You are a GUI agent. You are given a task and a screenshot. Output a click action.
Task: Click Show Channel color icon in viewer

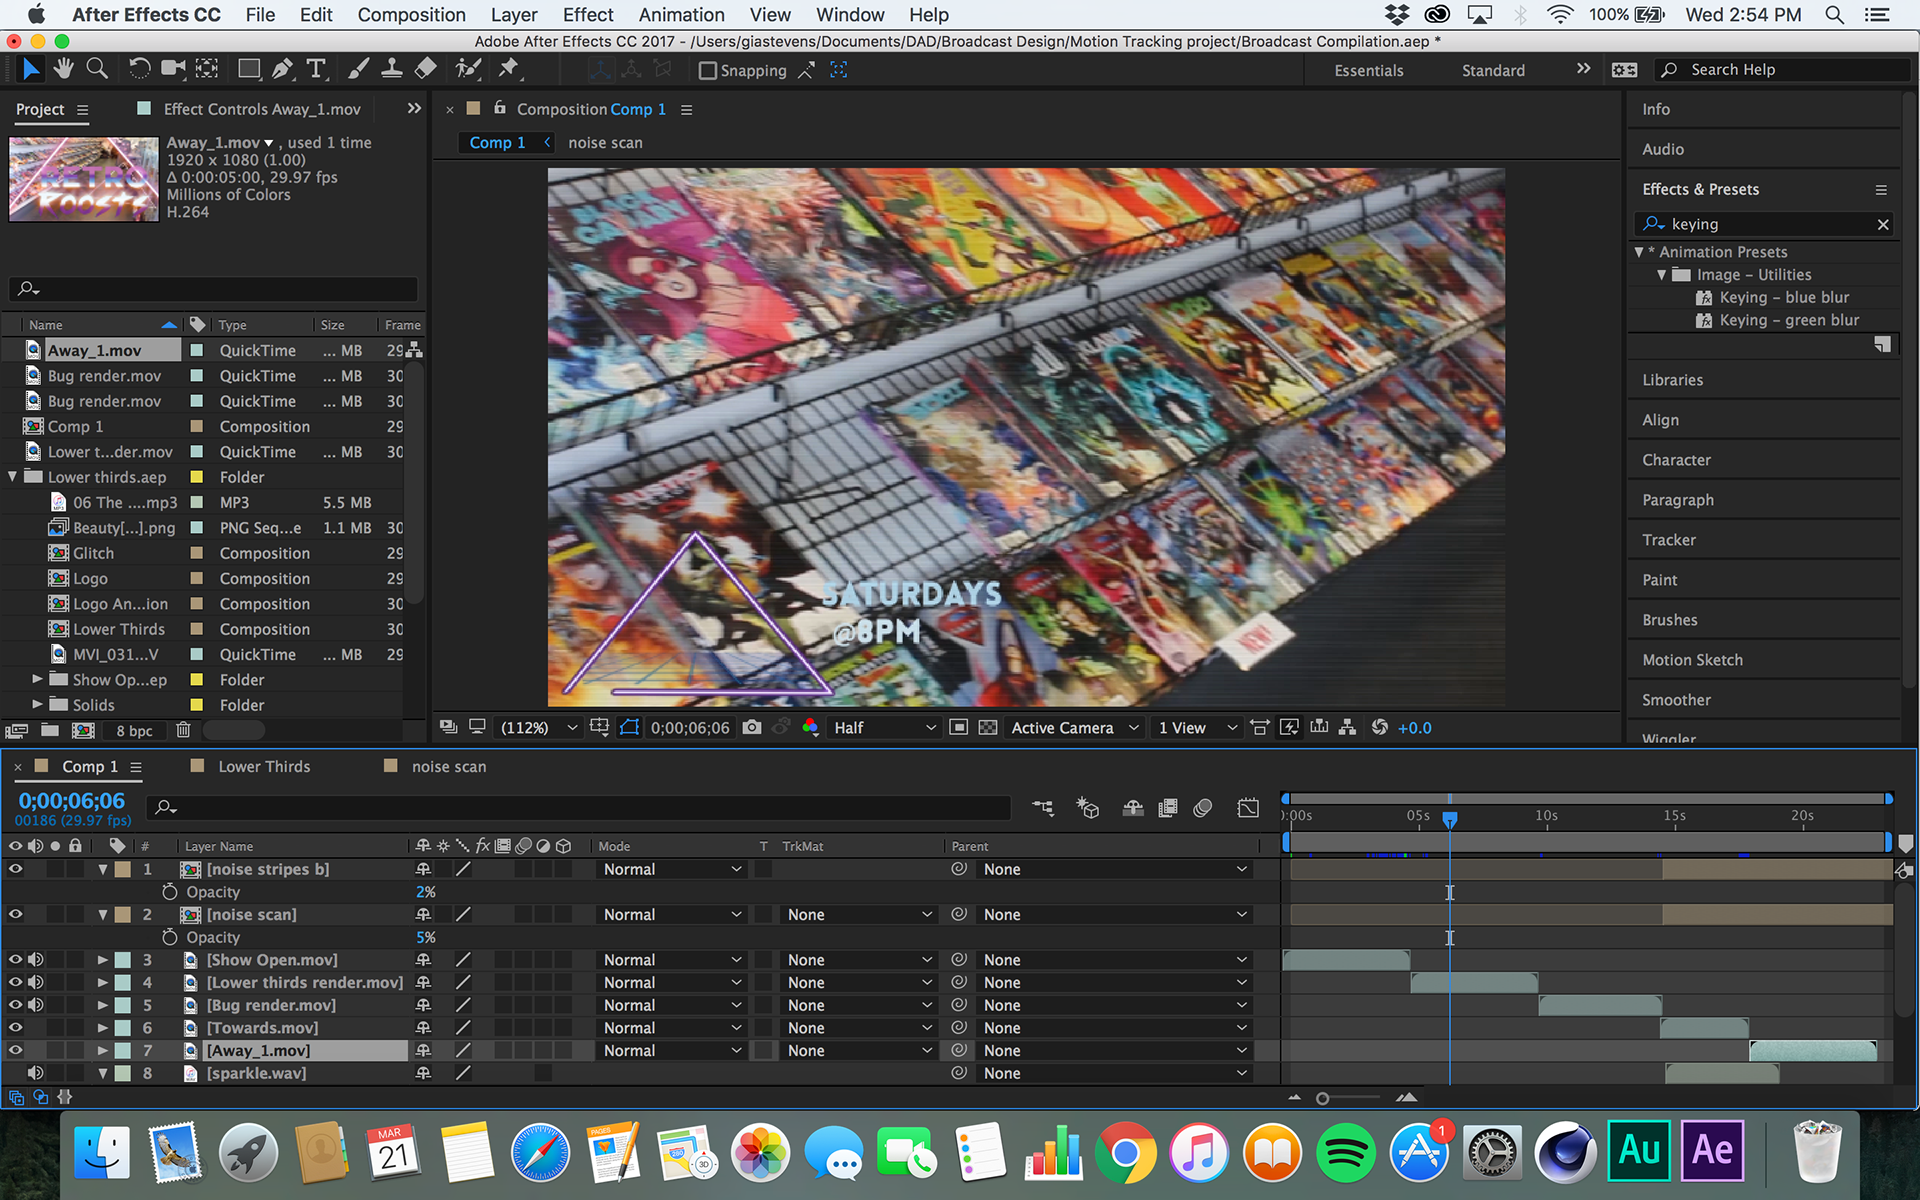(811, 728)
